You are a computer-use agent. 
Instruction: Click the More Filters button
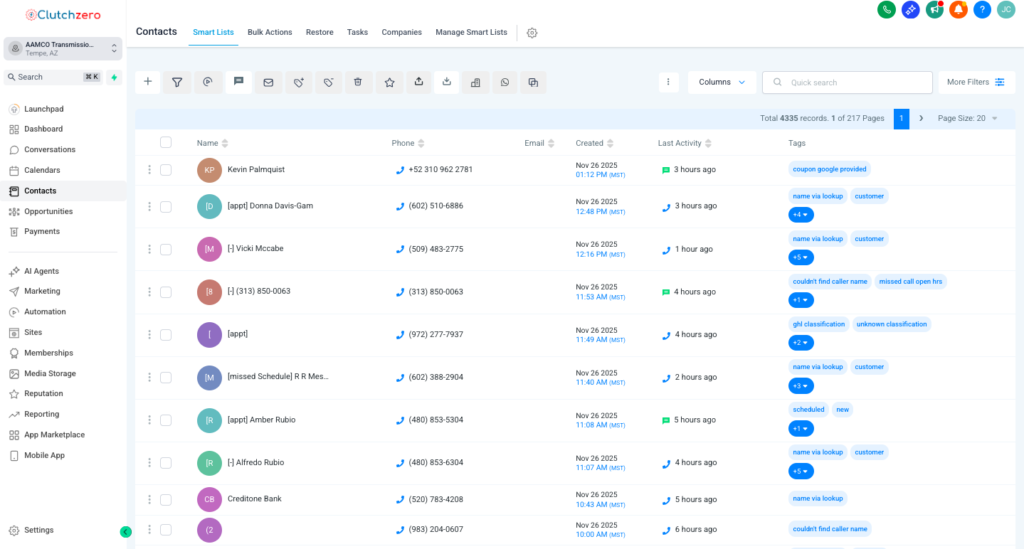[x=975, y=82]
